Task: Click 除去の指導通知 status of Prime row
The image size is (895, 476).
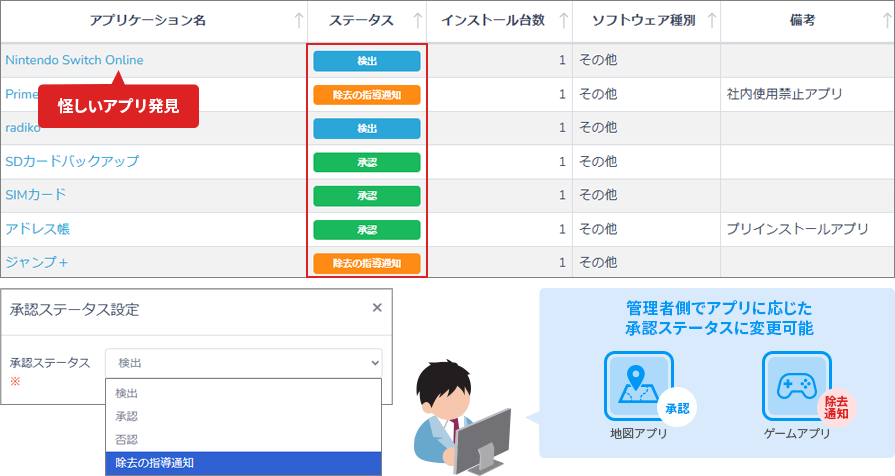Action: coord(367,95)
